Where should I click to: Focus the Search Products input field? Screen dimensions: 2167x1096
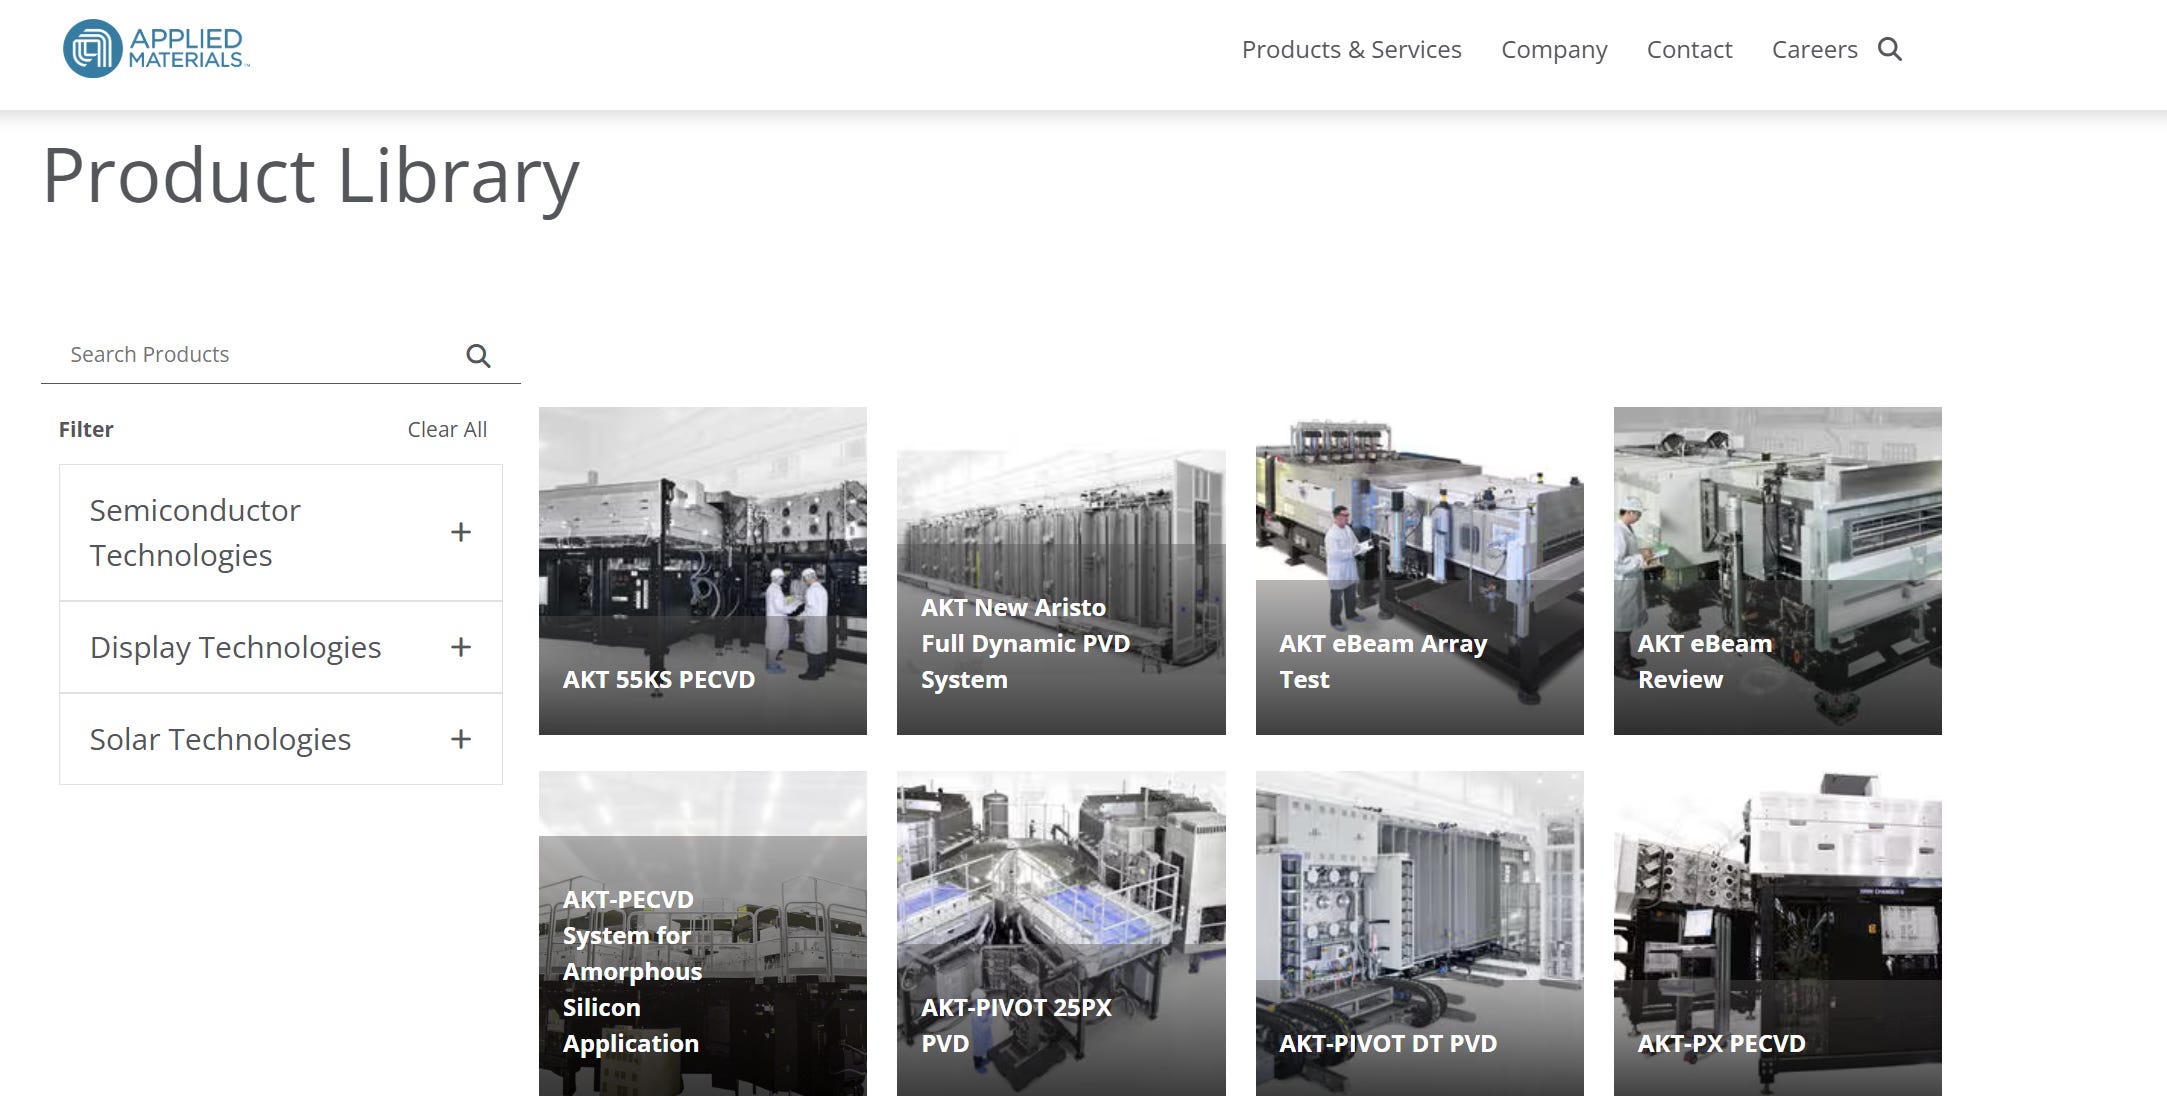click(x=255, y=355)
